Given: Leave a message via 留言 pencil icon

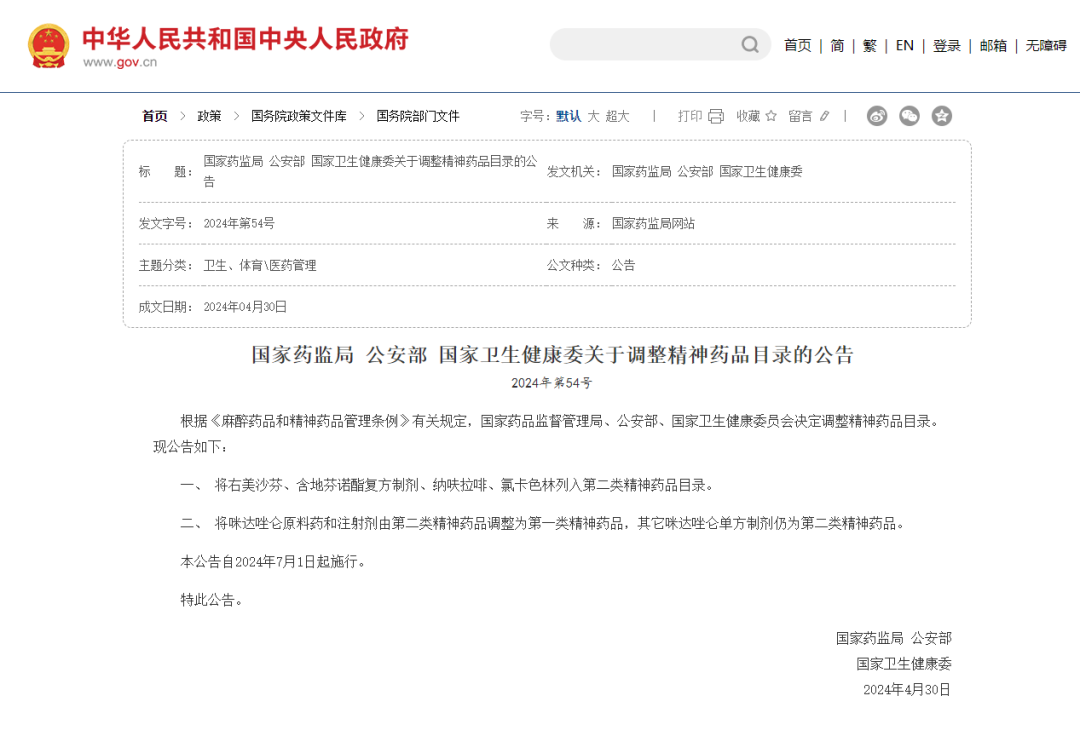Looking at the screenshot, I should (824, 116).
